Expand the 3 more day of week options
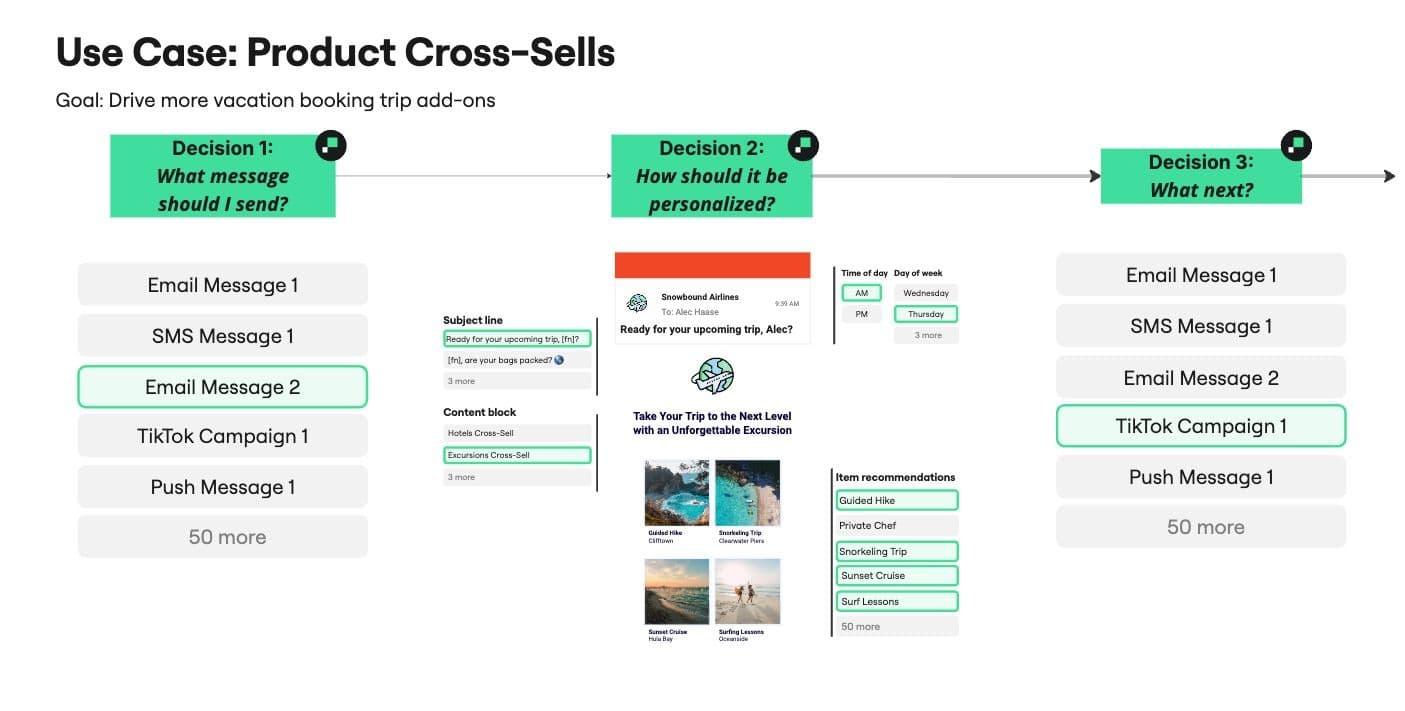 tap(924, 334)
